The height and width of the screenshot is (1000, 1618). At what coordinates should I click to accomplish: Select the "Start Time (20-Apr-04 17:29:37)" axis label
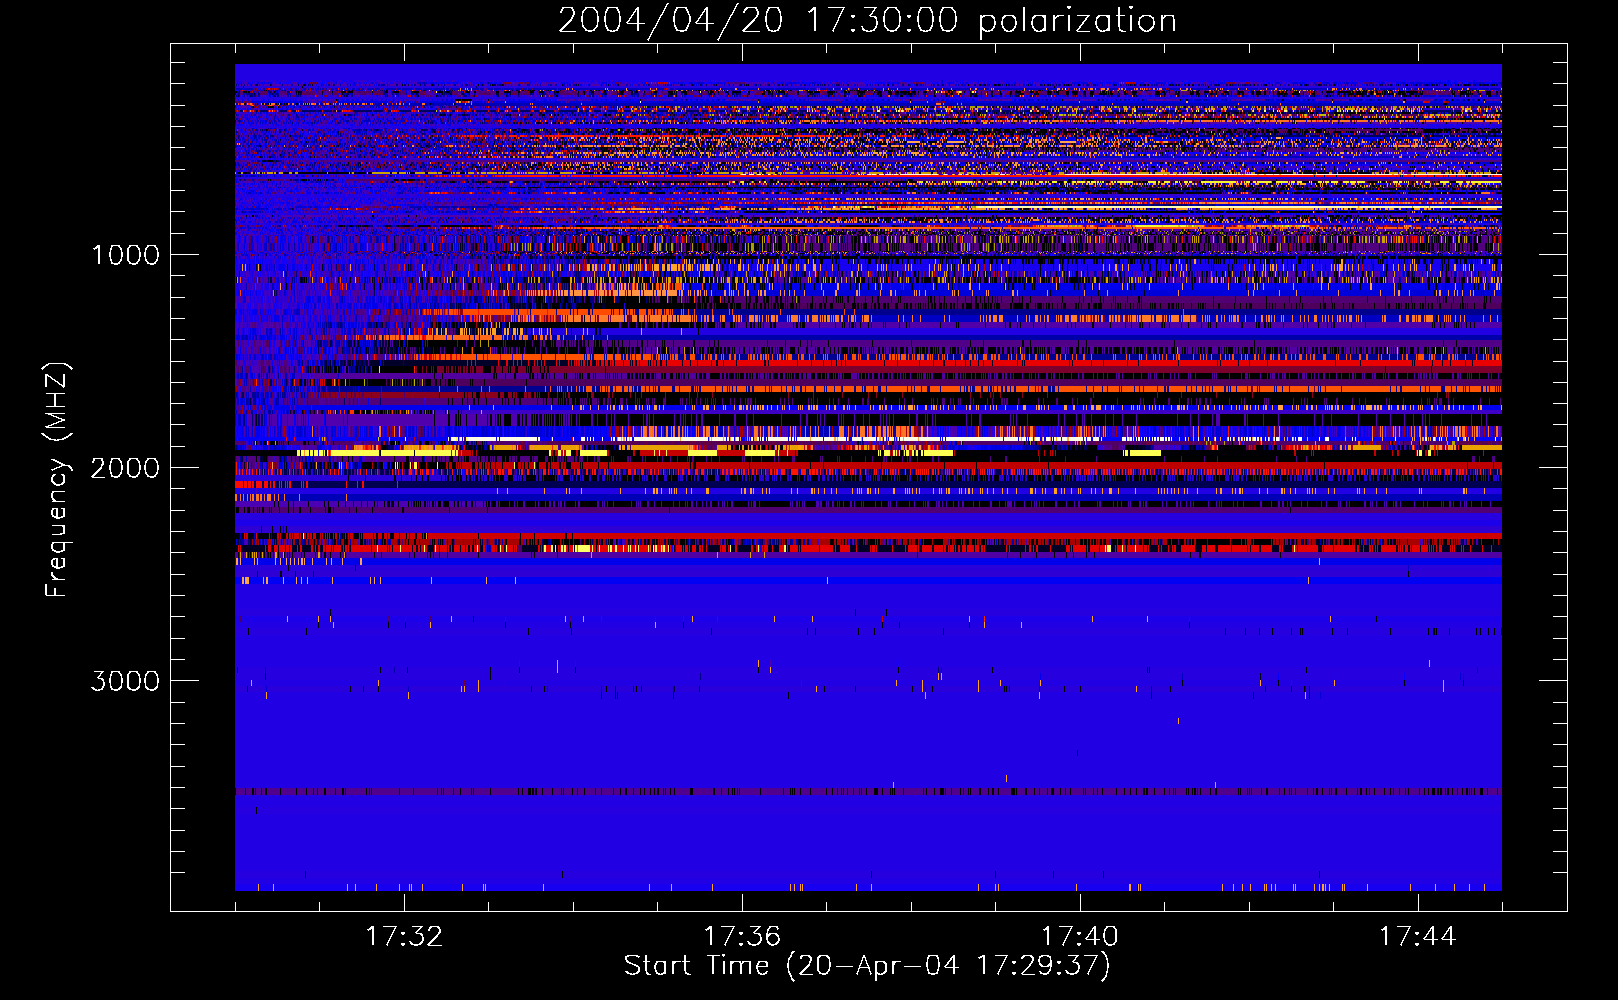point(867,966)
